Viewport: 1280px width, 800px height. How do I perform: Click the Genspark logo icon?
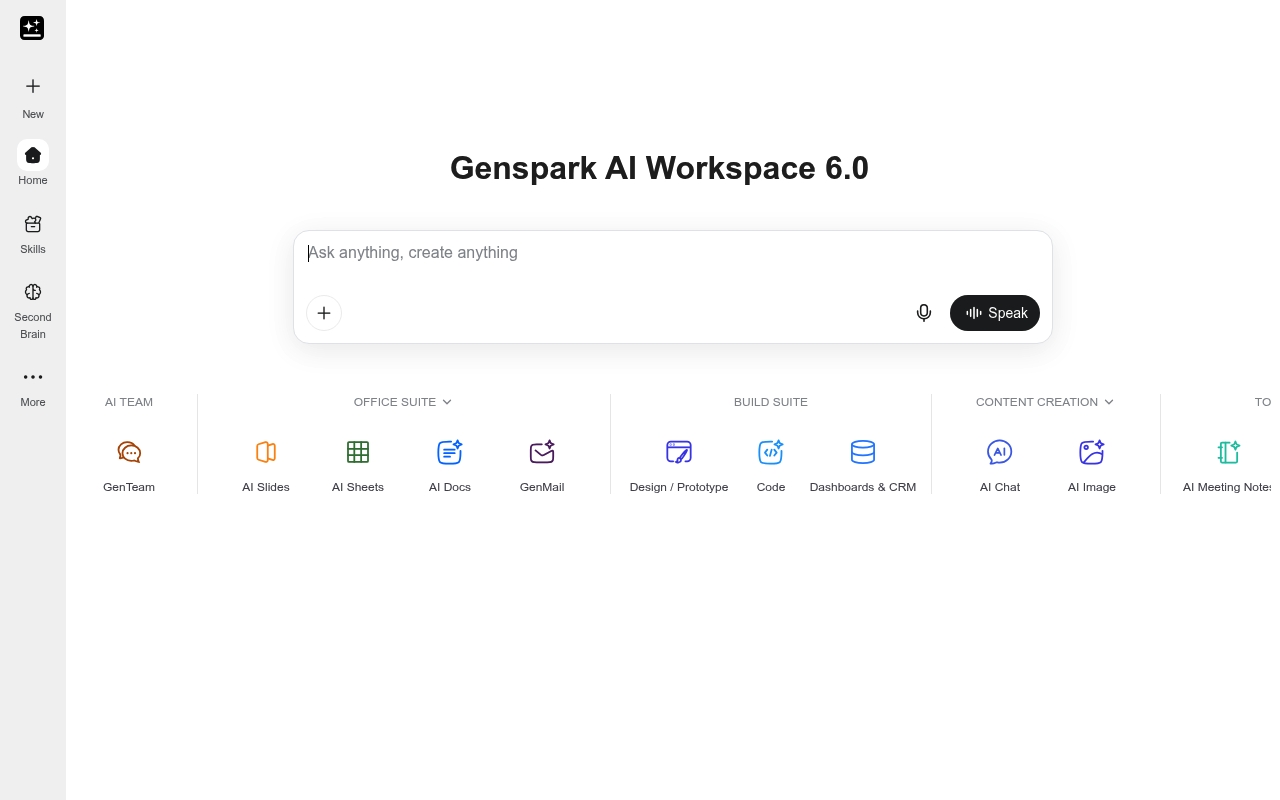click(x=32, y=28)
